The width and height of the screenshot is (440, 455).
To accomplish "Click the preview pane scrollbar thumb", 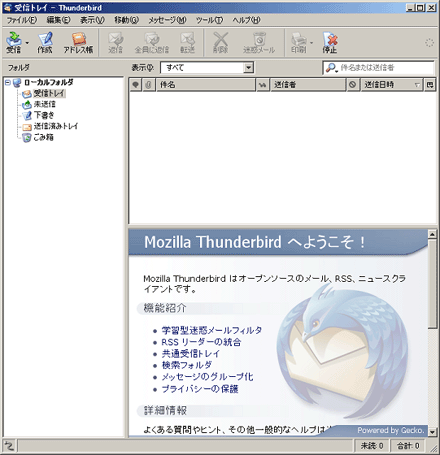I will click(432, 284).
